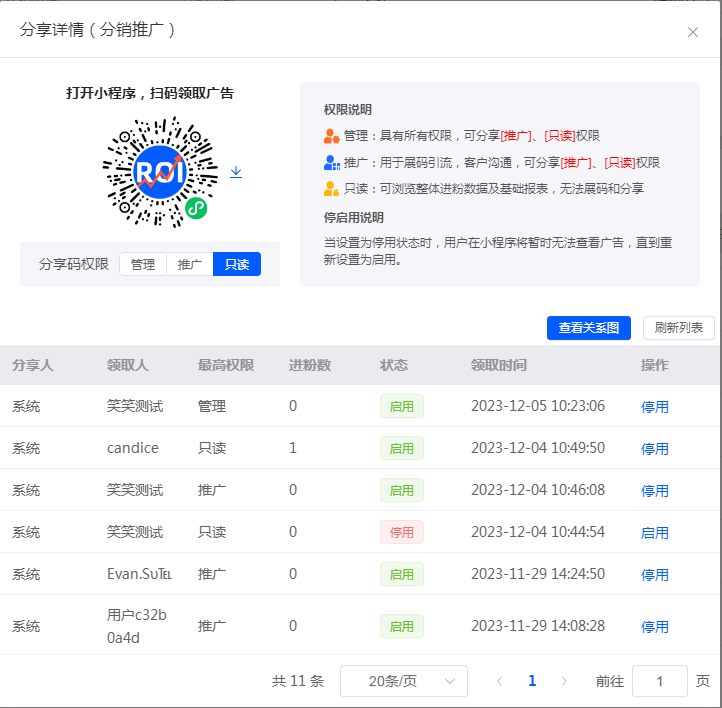Click the ROI mini-program QR code image

[x=160, y=172]
